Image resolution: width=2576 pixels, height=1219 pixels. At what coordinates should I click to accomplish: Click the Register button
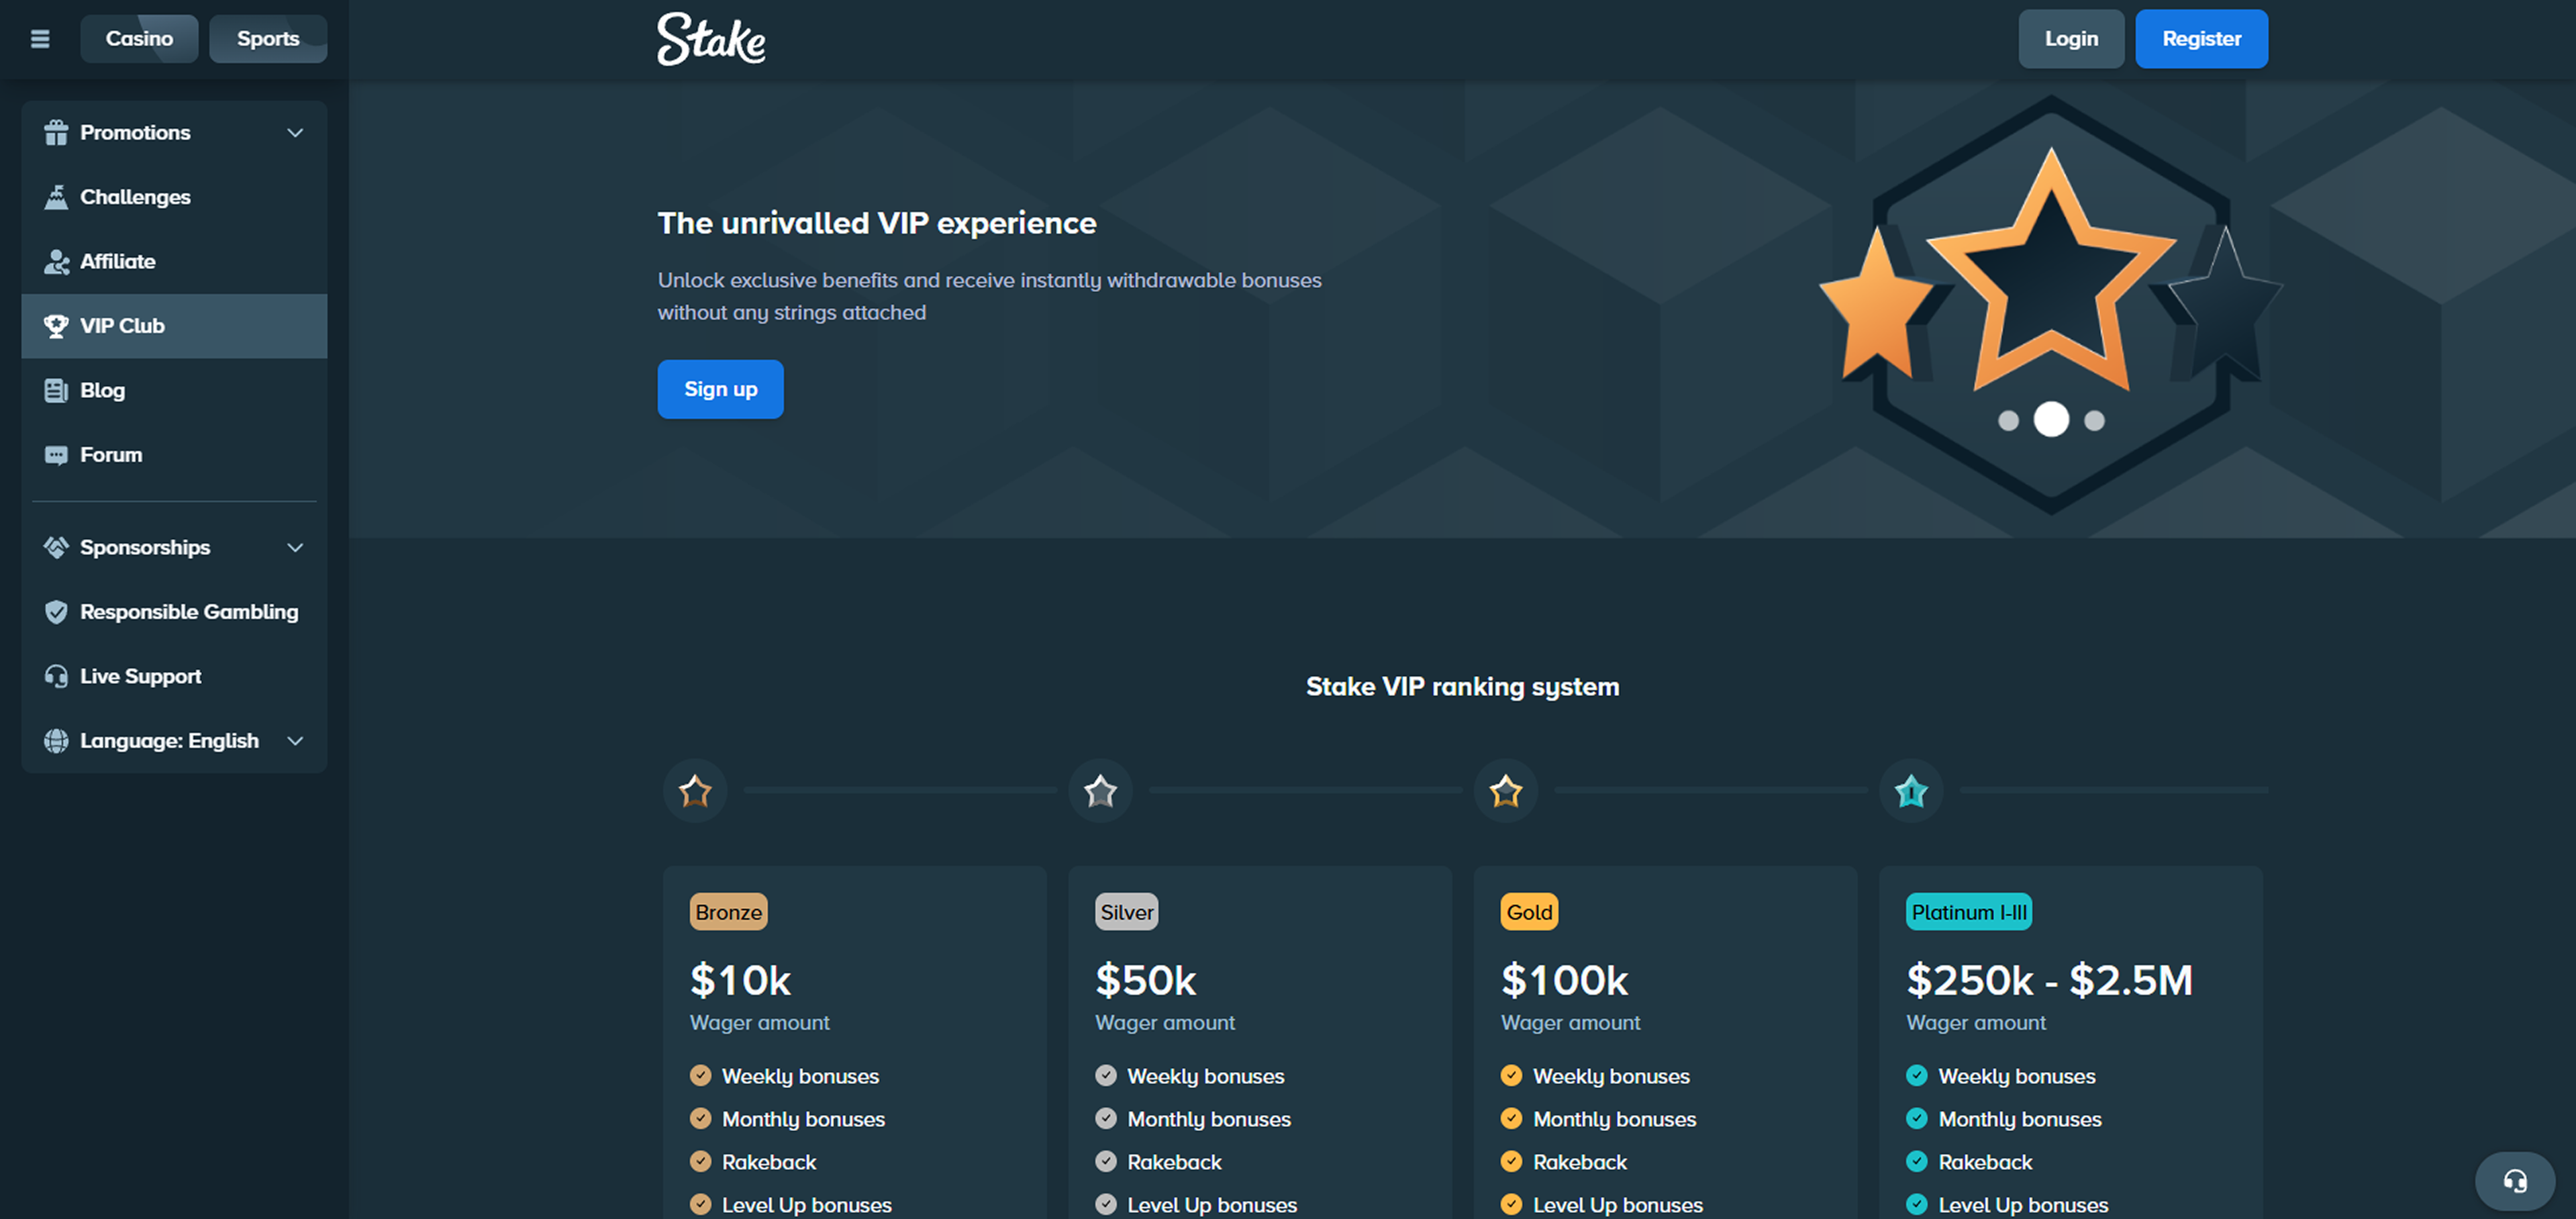2201,39
